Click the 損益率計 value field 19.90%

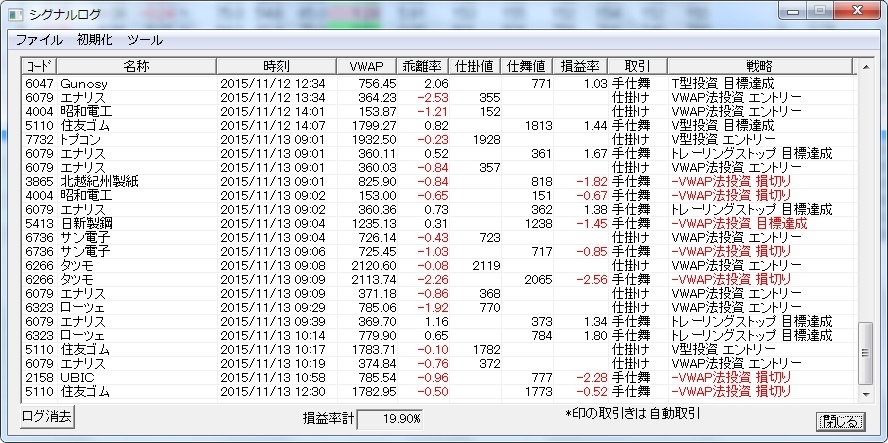click(x=390, y=419)
